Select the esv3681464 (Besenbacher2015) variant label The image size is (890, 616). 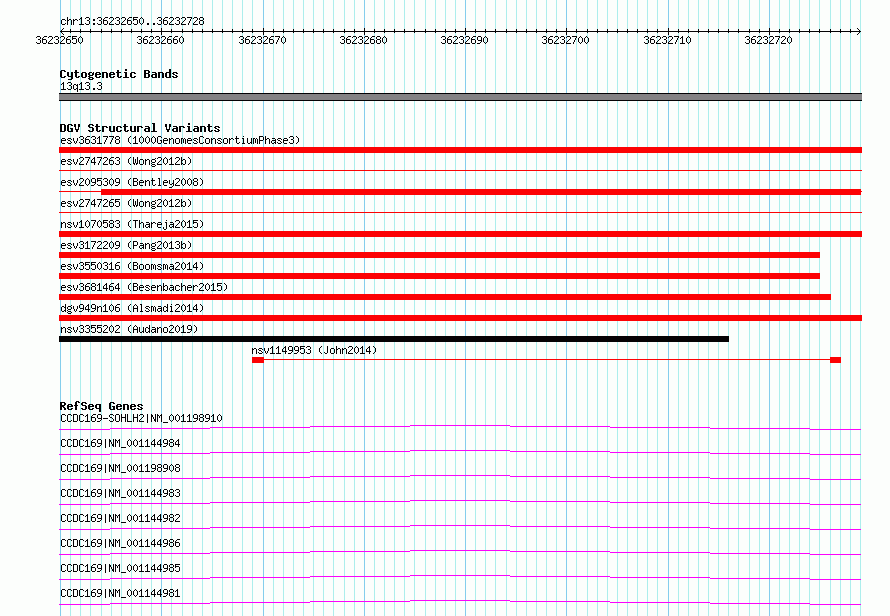[x=144, y=287]
